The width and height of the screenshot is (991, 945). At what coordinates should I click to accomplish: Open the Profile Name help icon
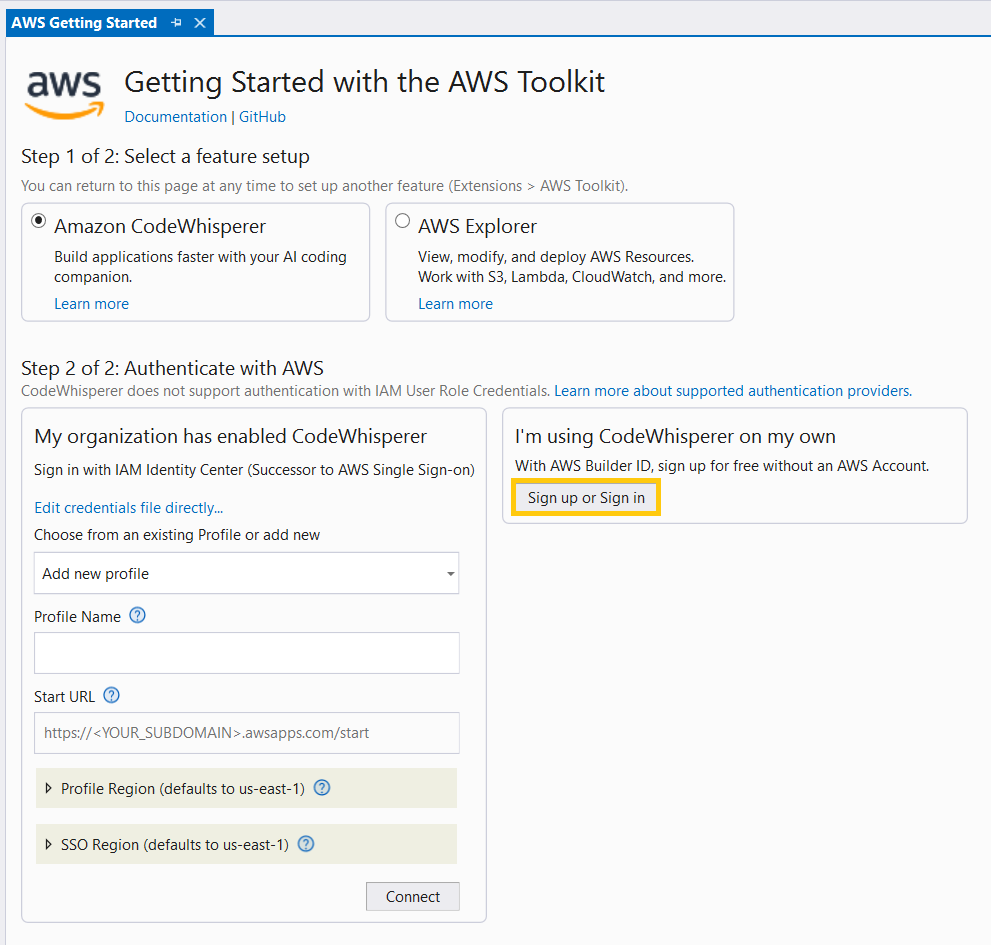(137, 616)
